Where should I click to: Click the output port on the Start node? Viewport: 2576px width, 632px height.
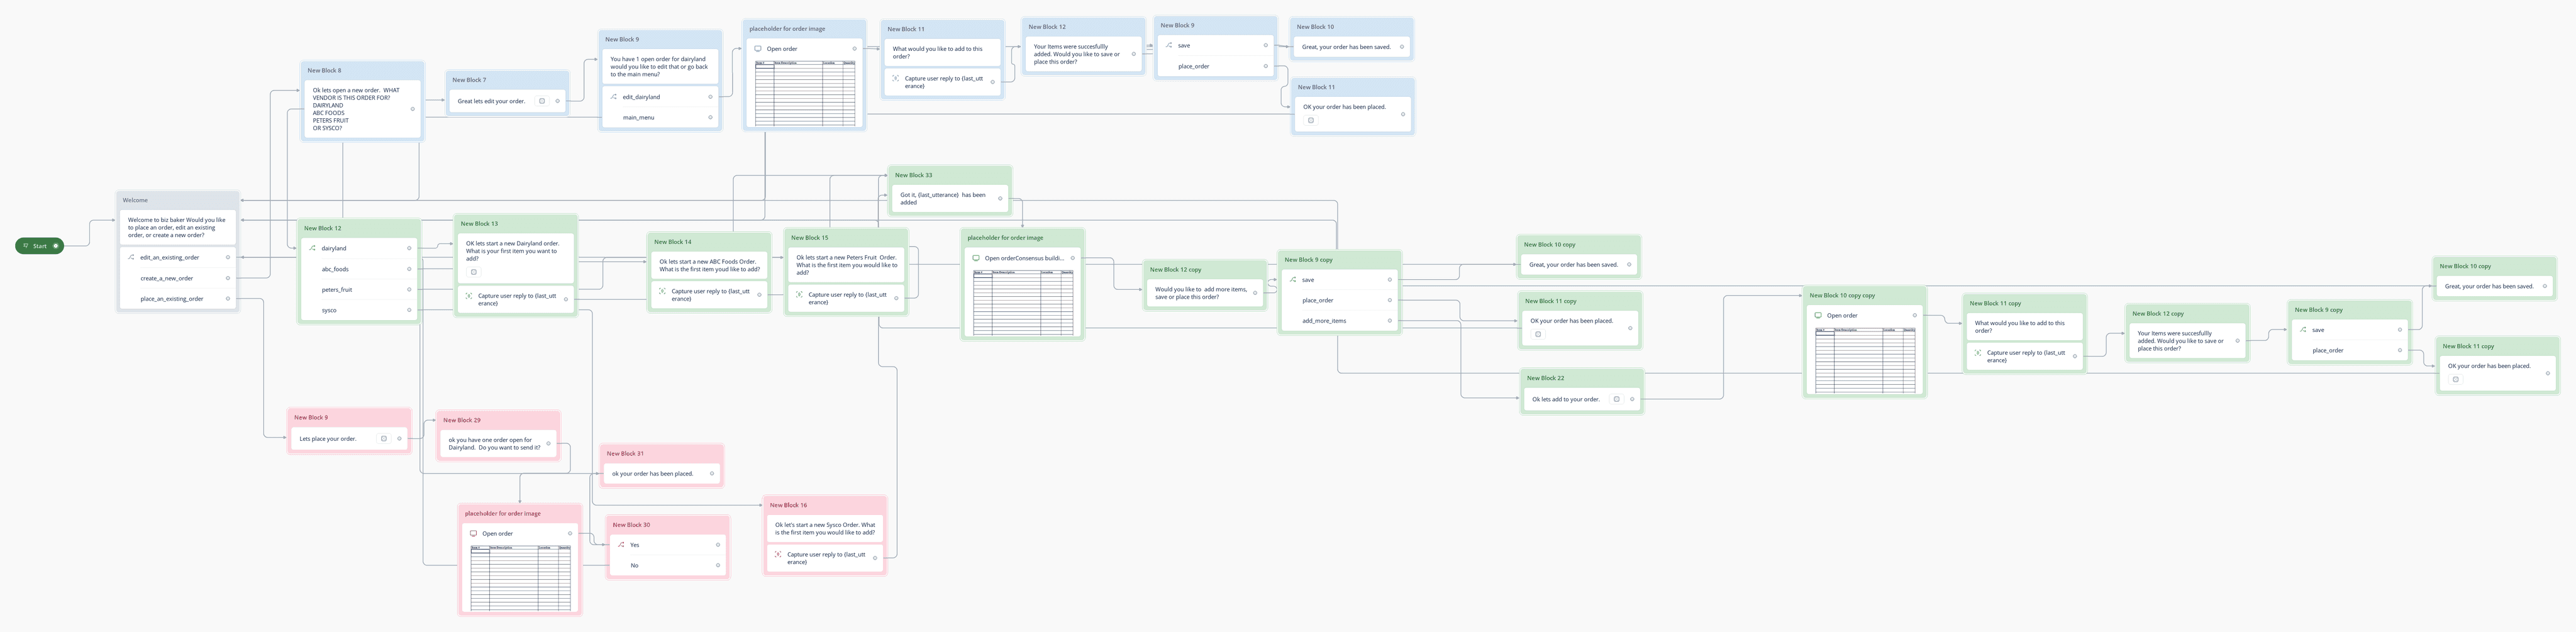[56, 245]
